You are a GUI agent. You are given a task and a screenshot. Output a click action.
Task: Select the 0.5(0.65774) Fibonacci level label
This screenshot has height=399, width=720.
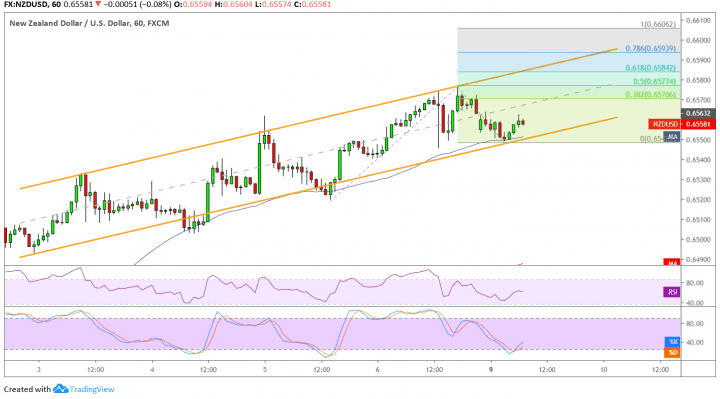tap(654, 81)
